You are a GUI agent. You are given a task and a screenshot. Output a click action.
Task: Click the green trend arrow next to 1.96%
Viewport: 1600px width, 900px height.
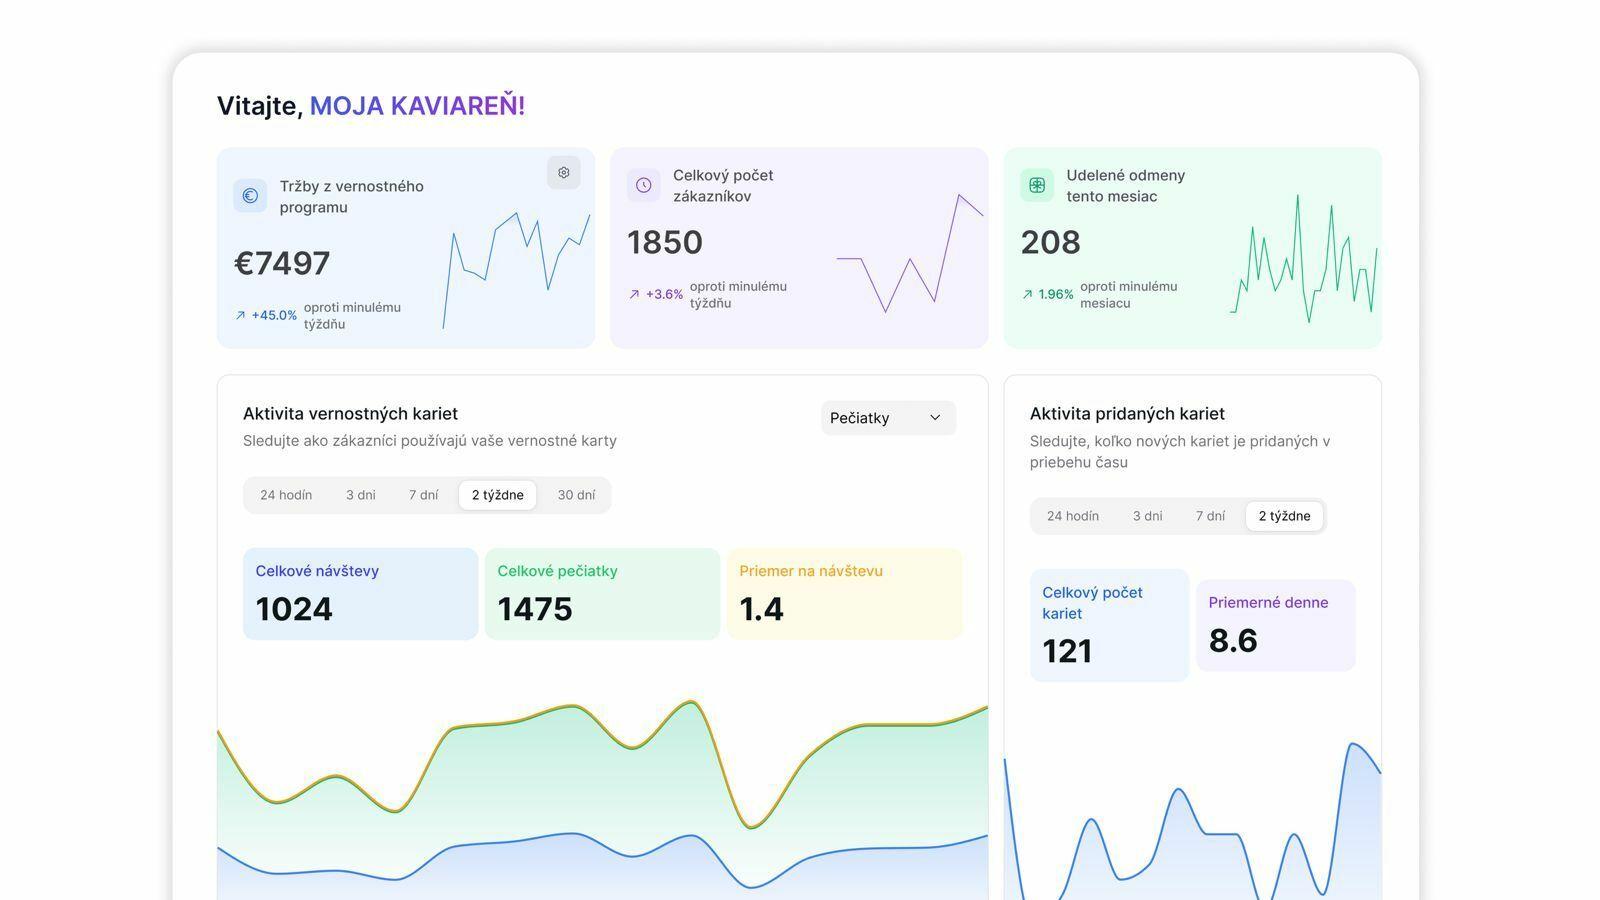[x=1027, y=294]
